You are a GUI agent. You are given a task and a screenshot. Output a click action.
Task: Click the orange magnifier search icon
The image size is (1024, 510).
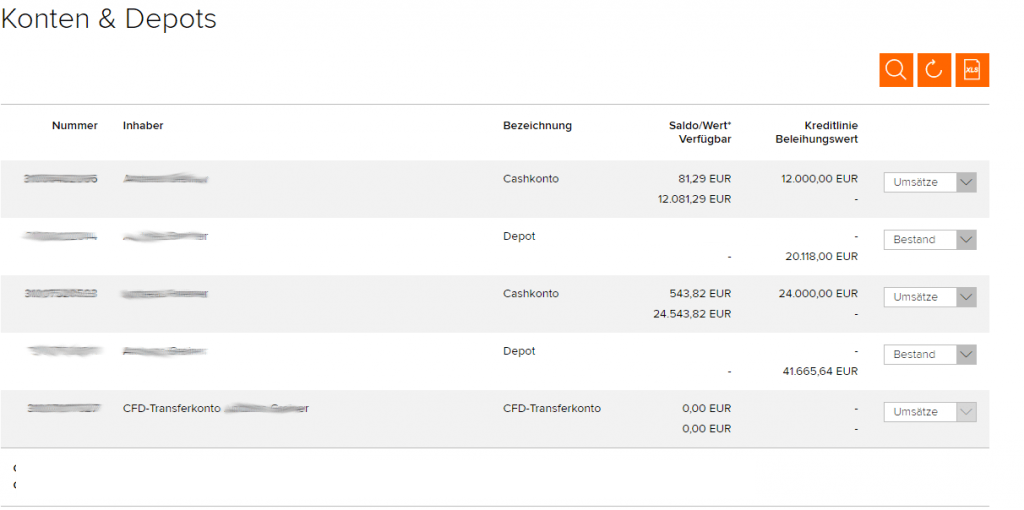click(896, 70)
